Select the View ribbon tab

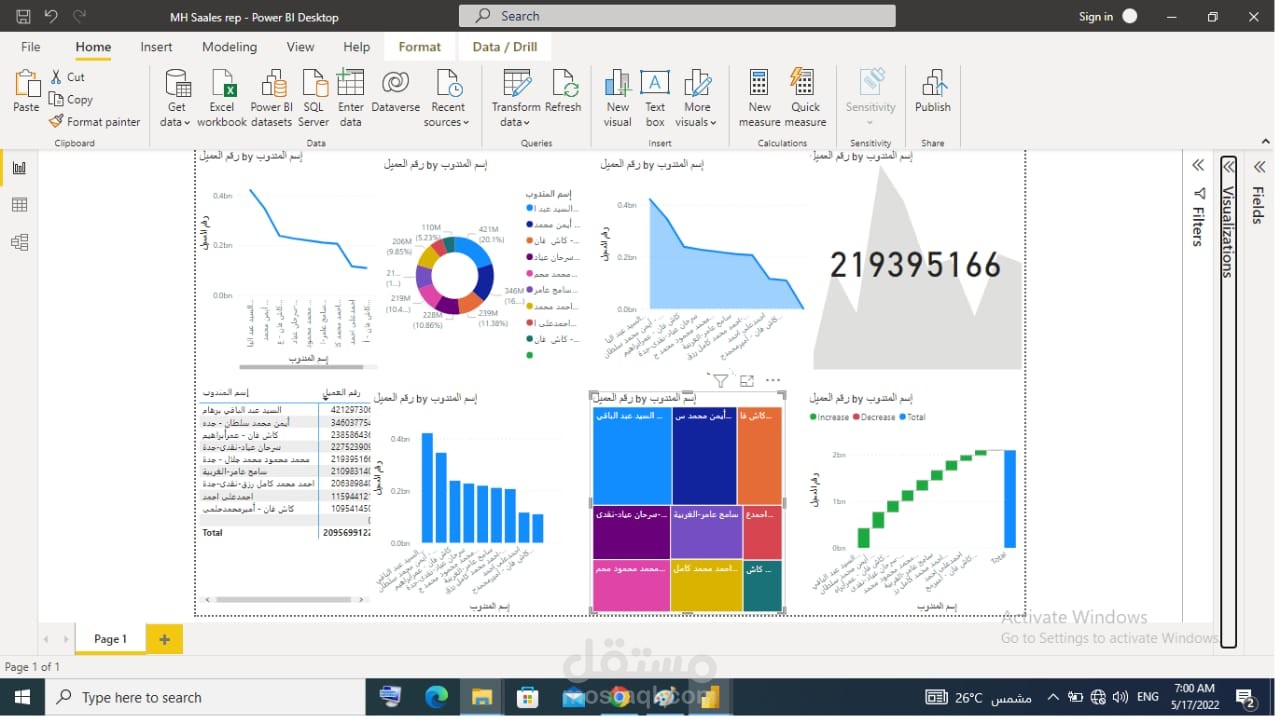coord(300,47)
